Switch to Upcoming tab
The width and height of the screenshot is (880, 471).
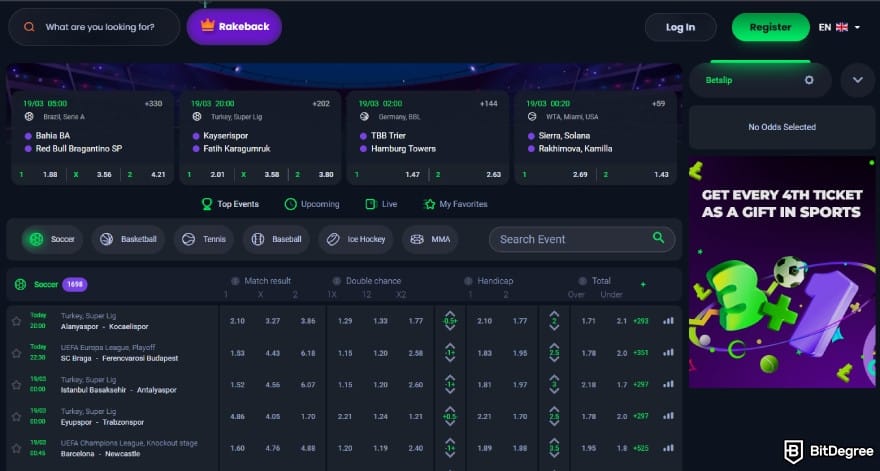pyautogui.click(x=312, y=204)
